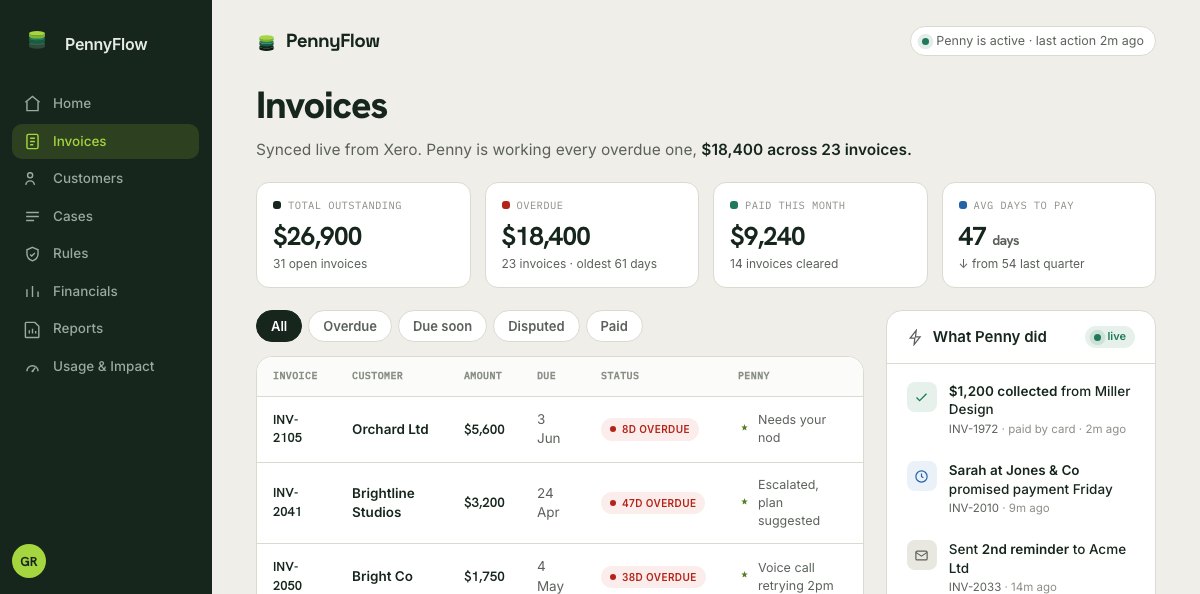Image resolution: width=1200 pixels, height=594 pixels.
Task: Open Rules in the sidebar
Action: 106,253
